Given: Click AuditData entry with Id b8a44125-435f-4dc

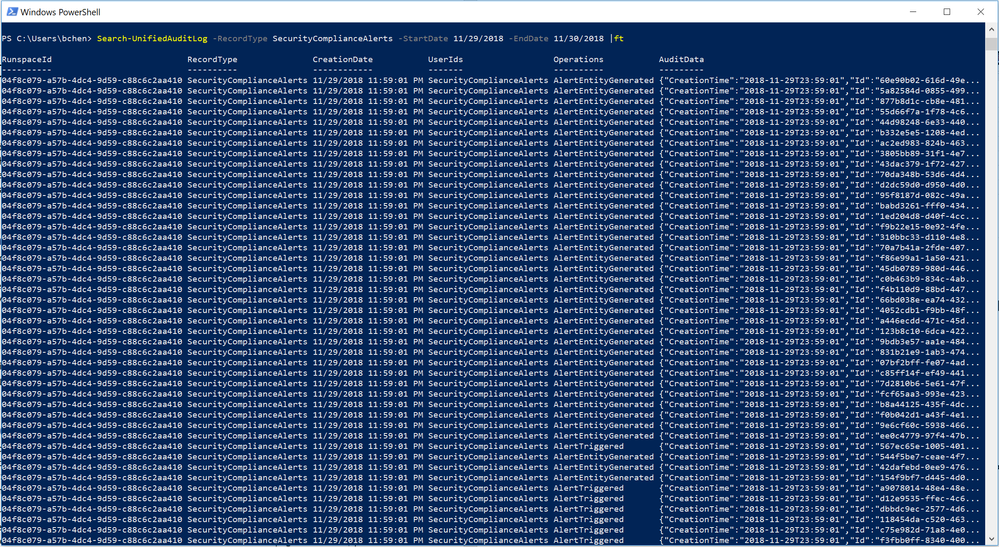Looking at the screenshot, I should pos(820,404).
